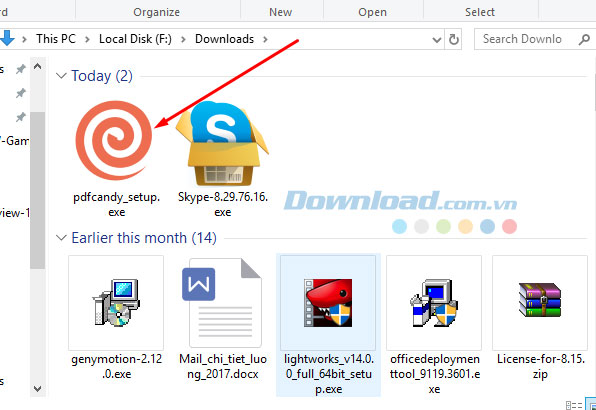Select the genymotion-2.12.0.exe installer icon

click(x=116, y=303)
